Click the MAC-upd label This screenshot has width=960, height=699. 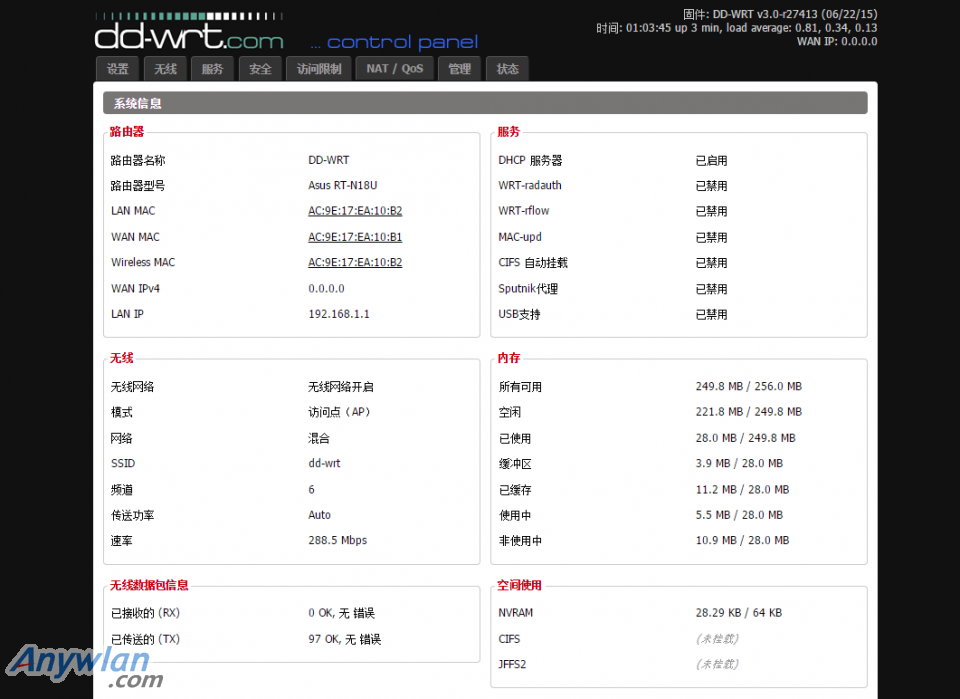click(x=520, y=237)
